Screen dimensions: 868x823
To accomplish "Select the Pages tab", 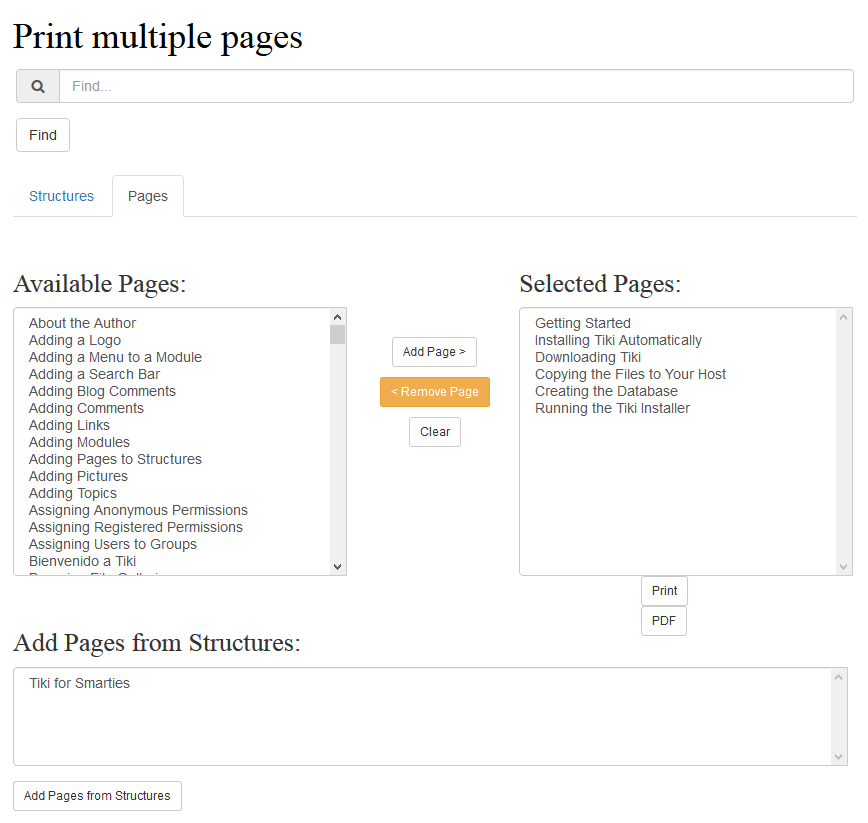I will [x=147, y=196].
